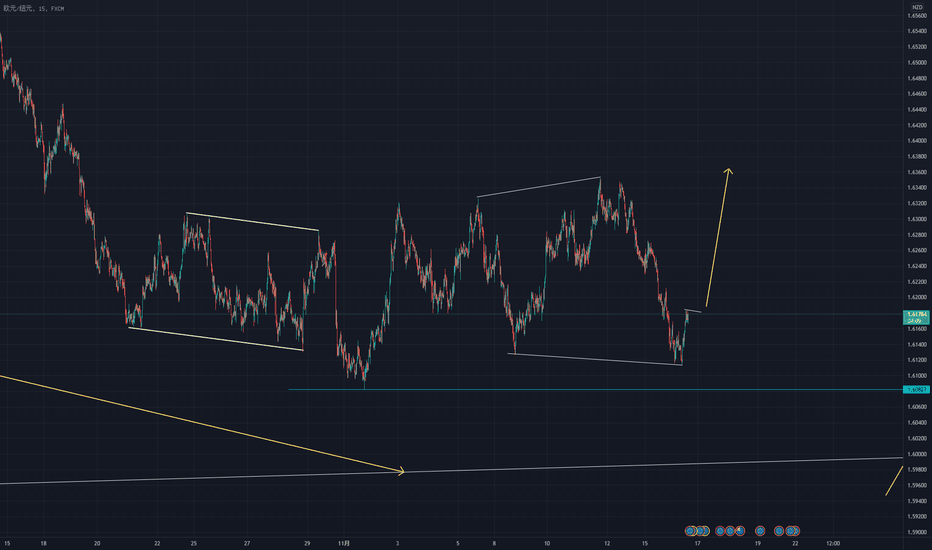Open the single event icon between dates 19 and 22
Image resolution: width=932 pixels, height=550 pixels.
point(779,531)
